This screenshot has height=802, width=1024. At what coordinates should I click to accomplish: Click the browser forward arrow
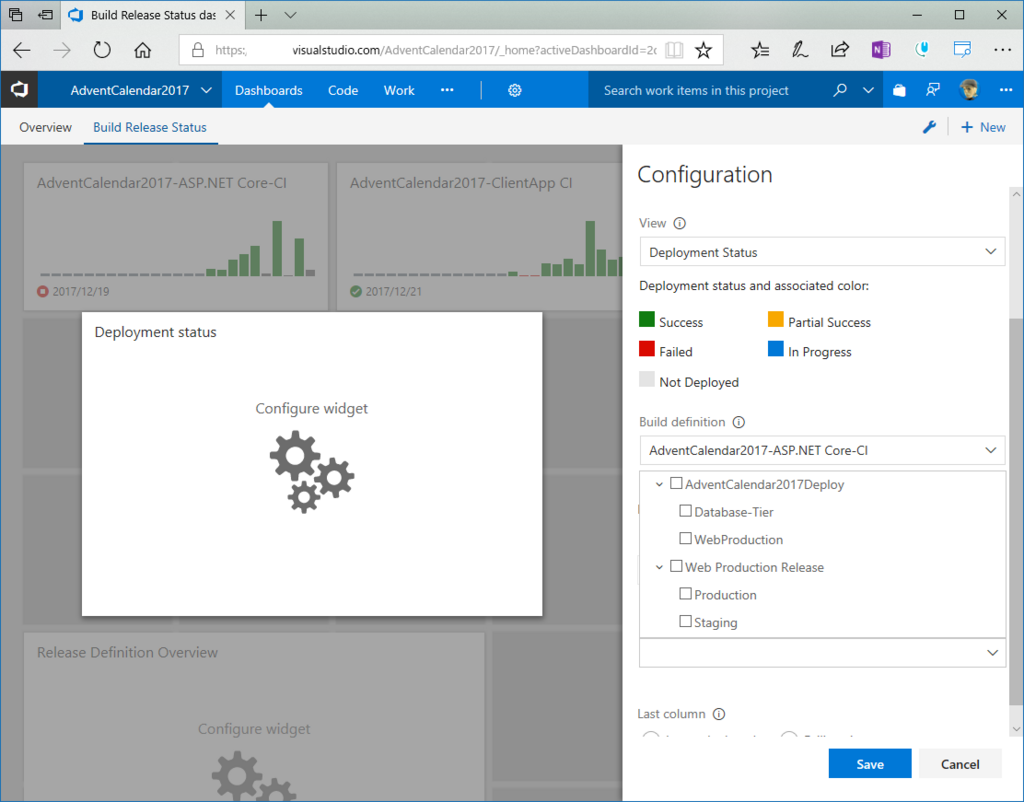pos(62,50)
